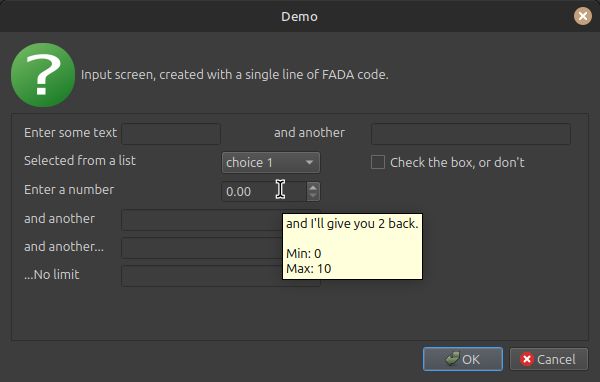The image size is (600, 382).
Task: Tick the 'Check the box, or don't' checkbox
Action: 378,162
